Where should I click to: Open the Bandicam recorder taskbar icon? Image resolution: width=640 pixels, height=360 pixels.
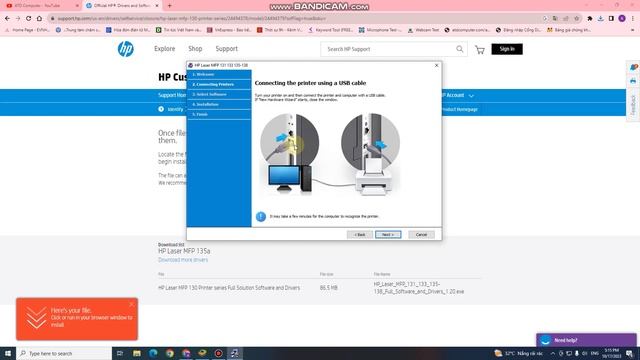pos(218,353)
